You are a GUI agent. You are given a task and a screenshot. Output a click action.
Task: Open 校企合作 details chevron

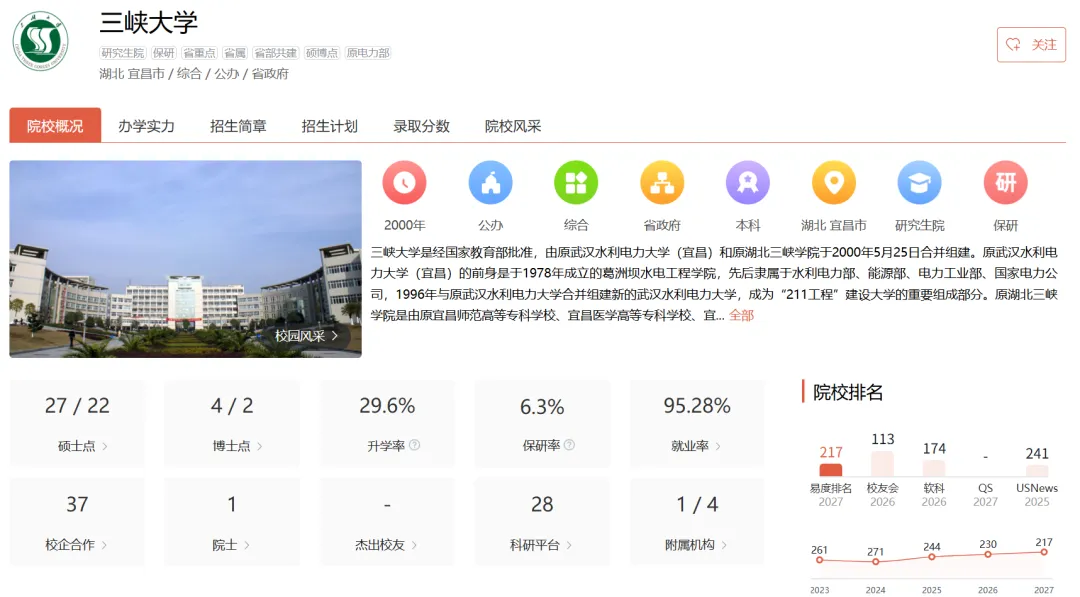click(x=105, y=545)
